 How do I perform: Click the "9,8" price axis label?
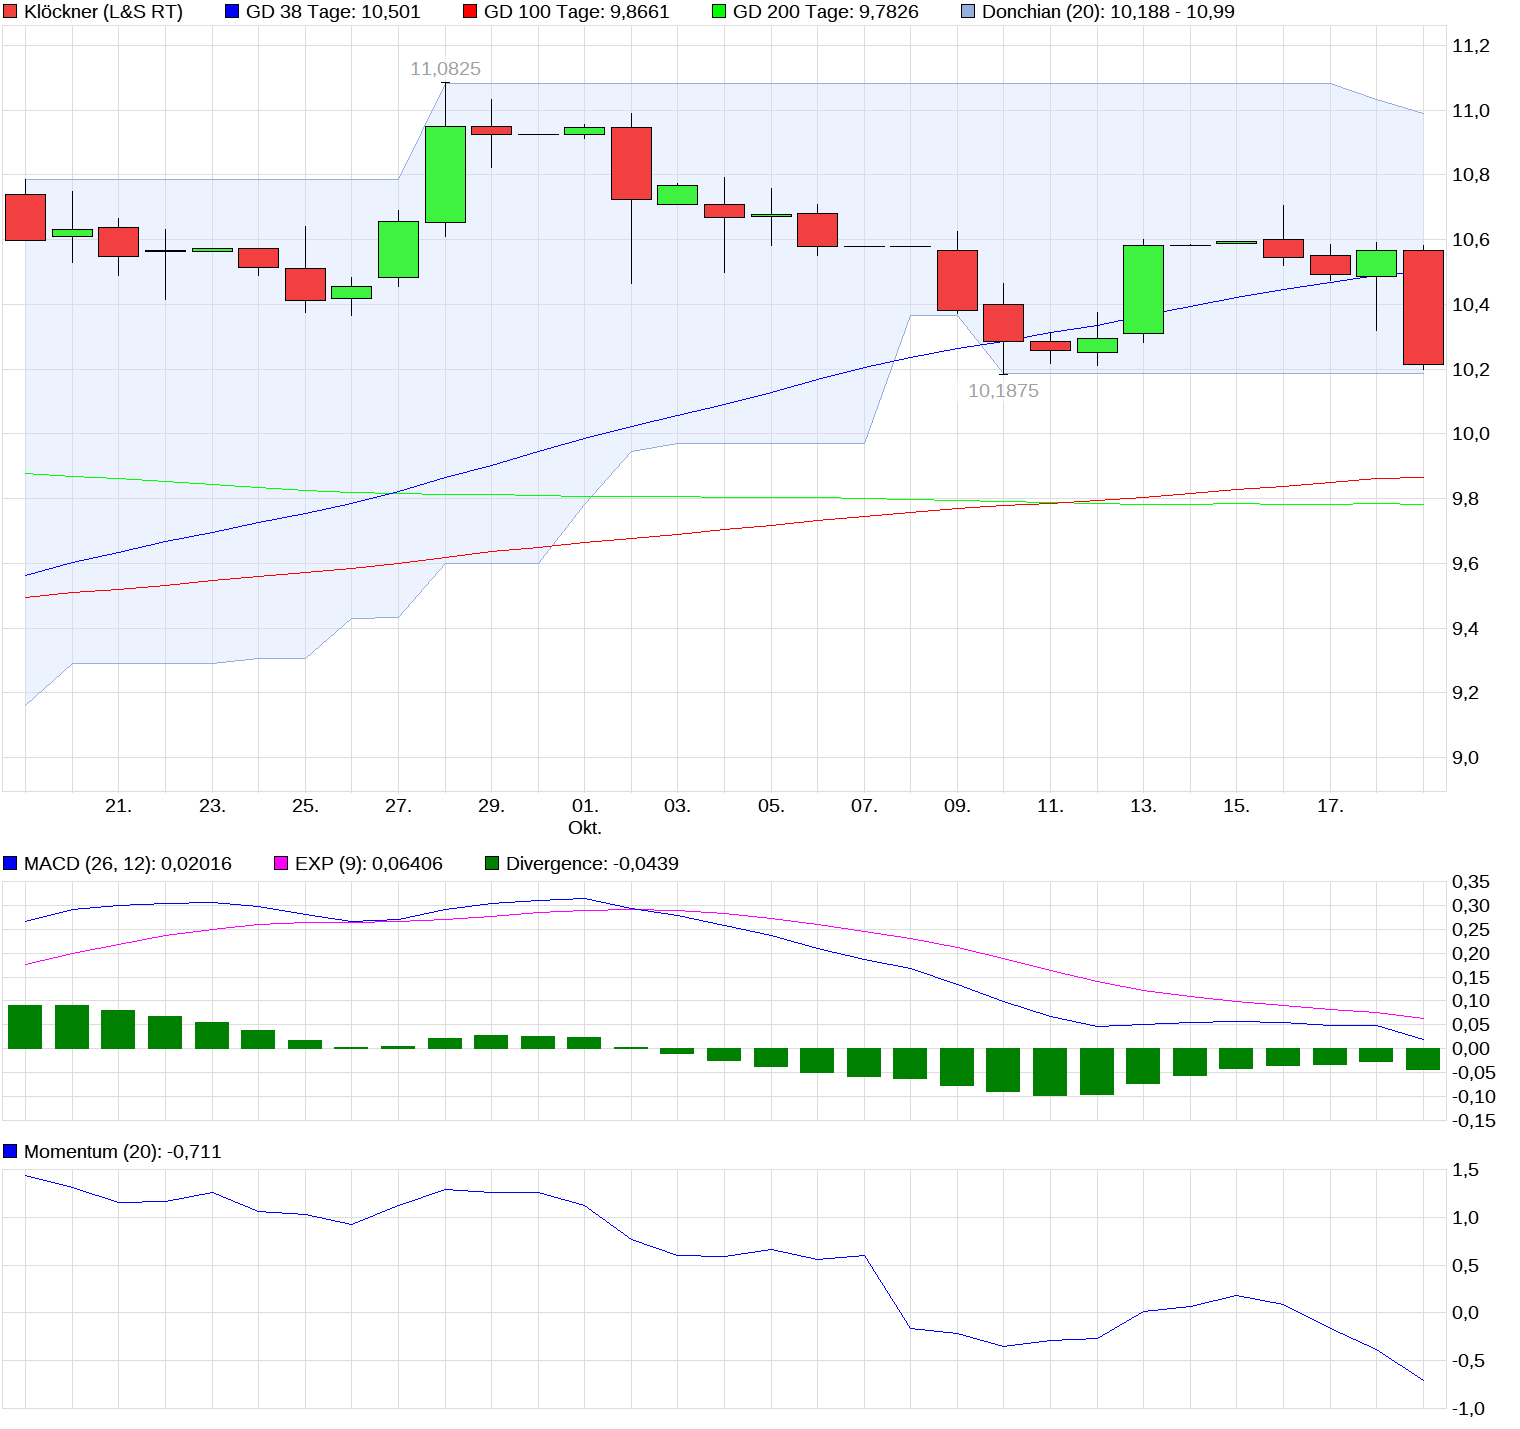[x=1465, y=499]
